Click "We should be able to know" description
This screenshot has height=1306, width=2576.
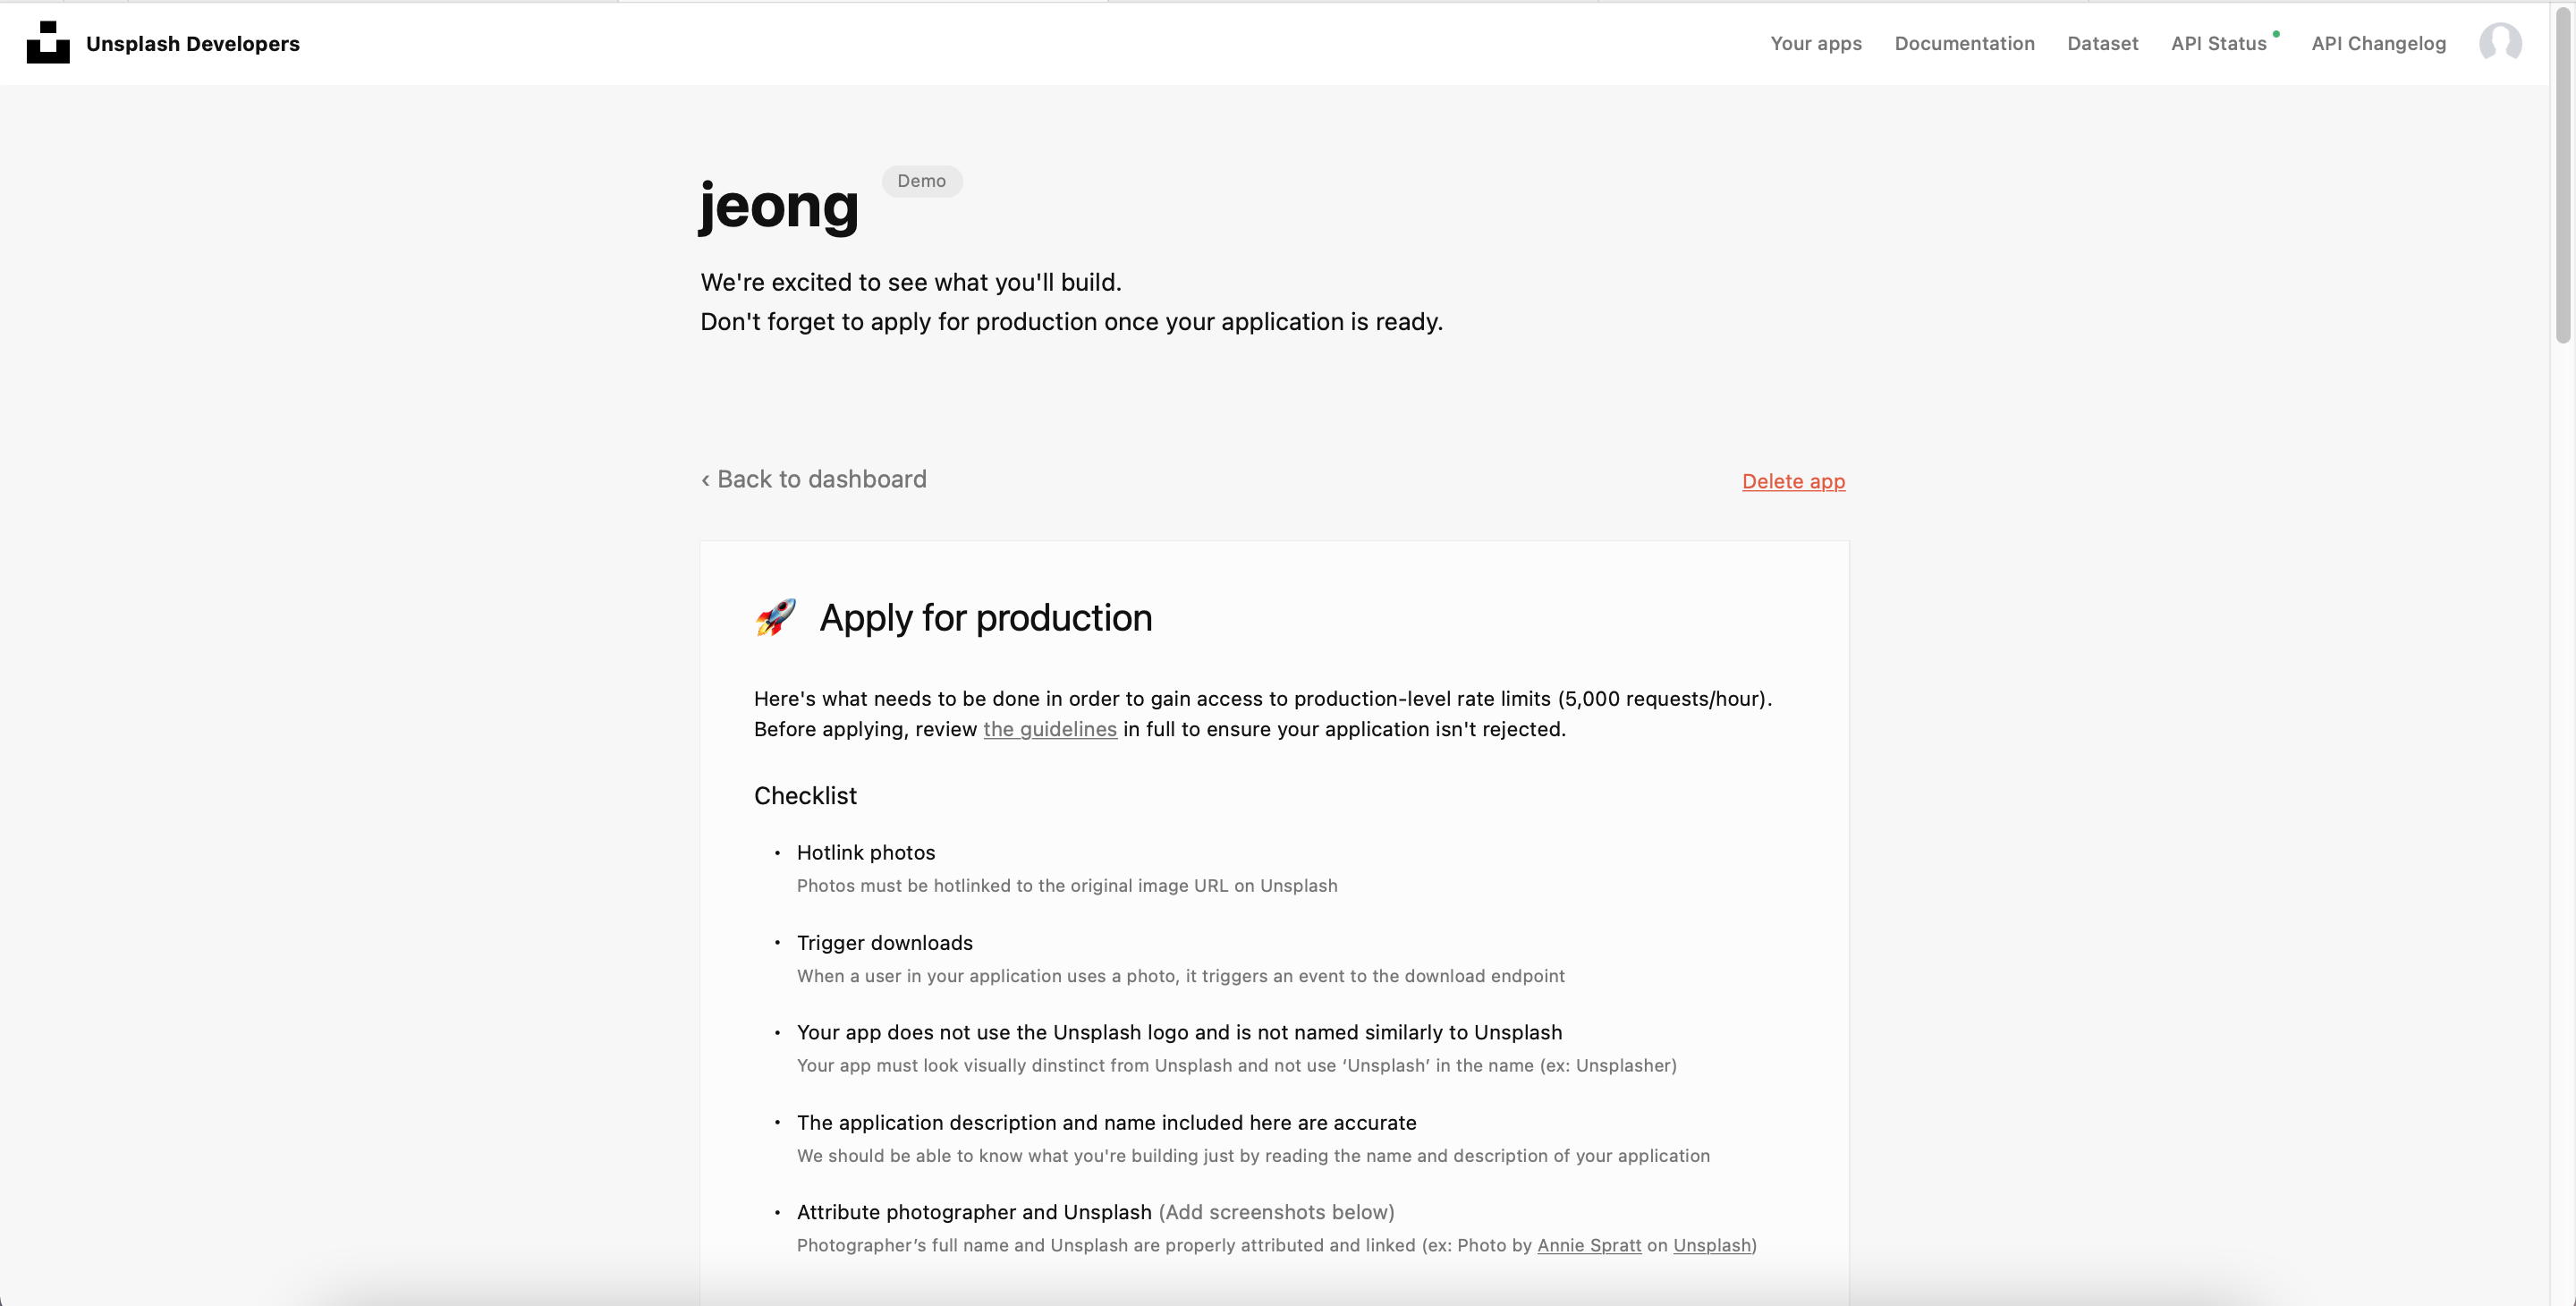[x=1253, y=1156]
